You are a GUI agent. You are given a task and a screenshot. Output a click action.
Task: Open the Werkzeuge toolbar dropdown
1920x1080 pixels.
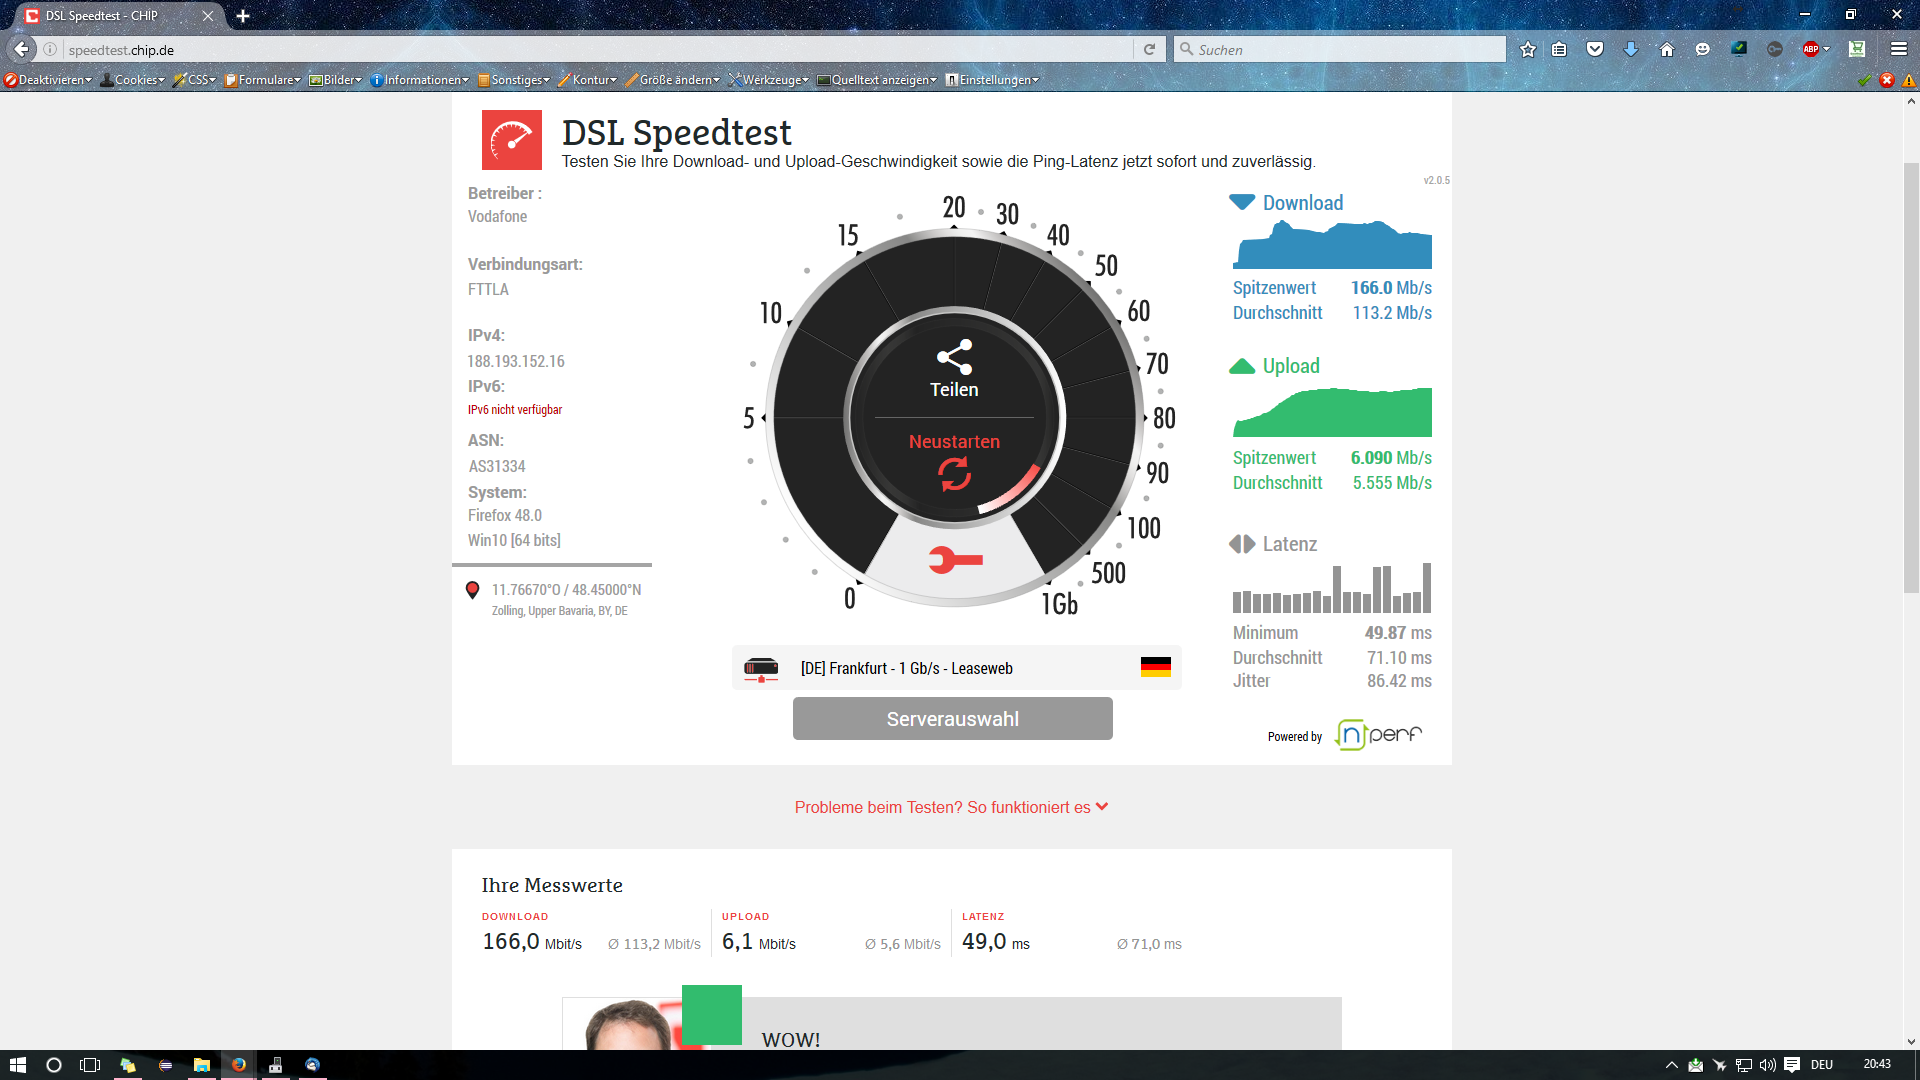pyautogui.click(x=768, y=80)
